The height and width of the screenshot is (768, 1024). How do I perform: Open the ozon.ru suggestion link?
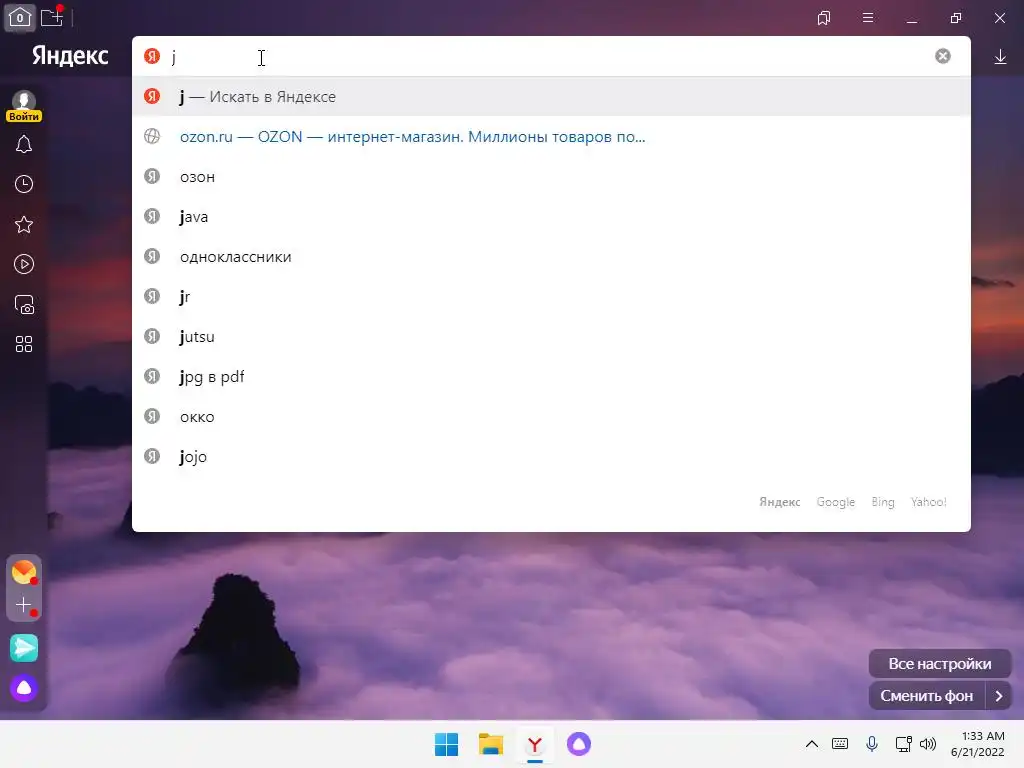pos(551,137)
